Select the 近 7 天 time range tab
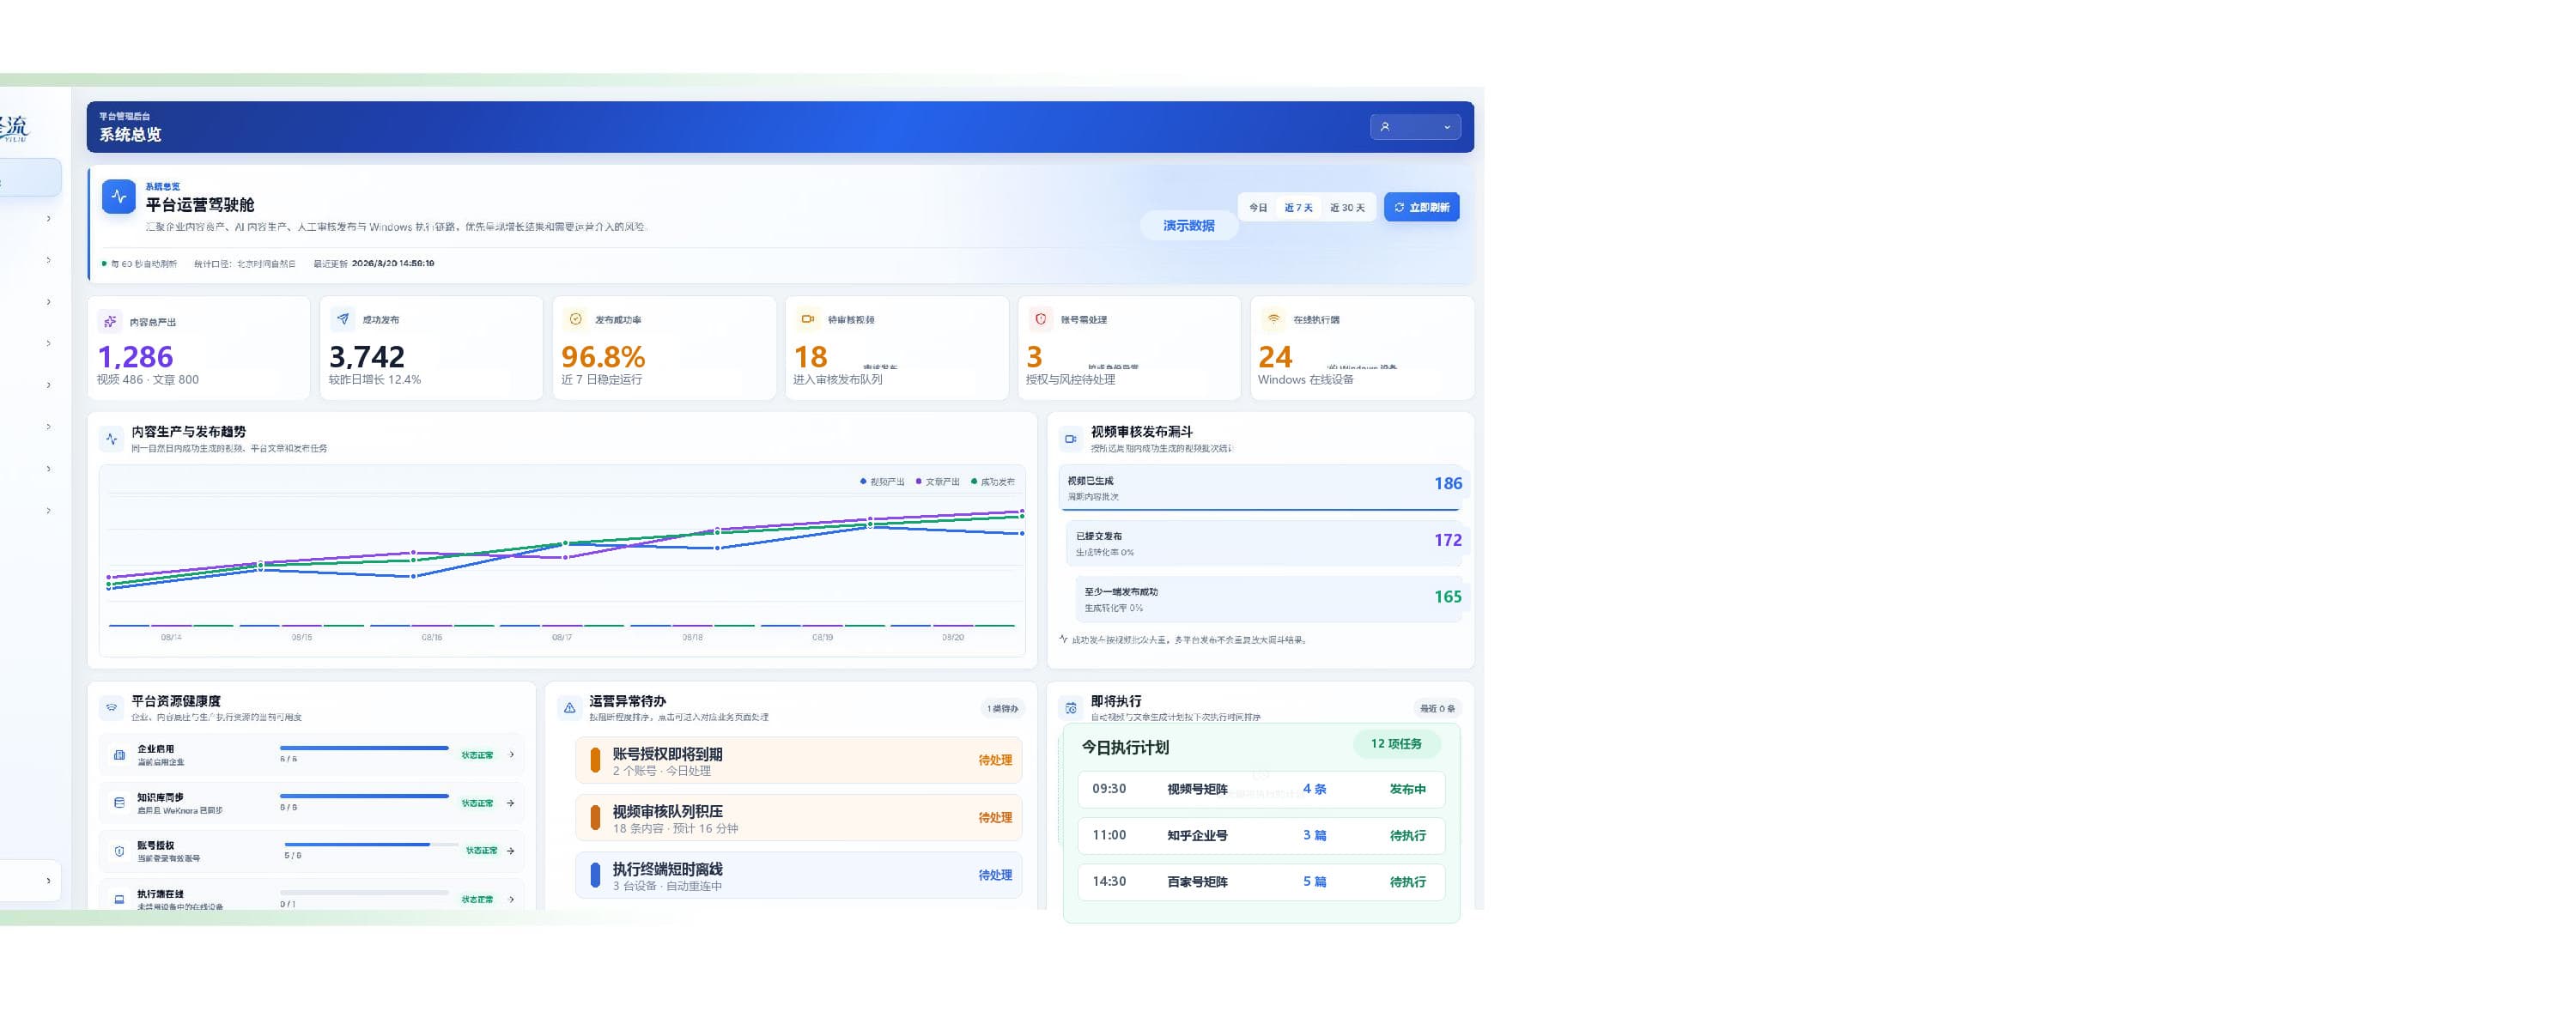2576x1030 pixels. point(1299,208)
